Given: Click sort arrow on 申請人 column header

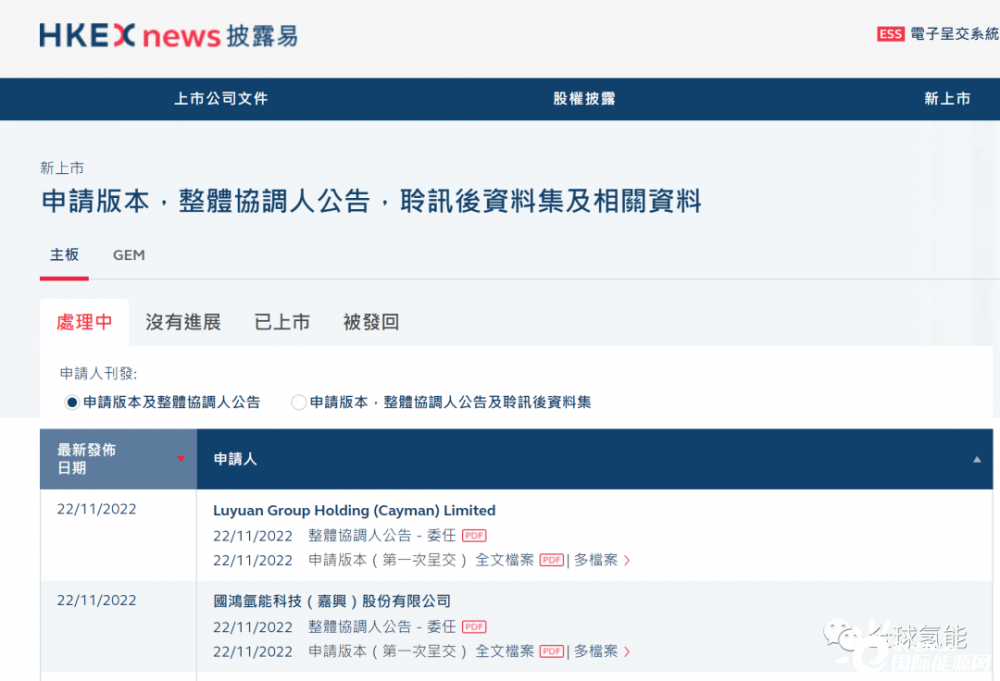Looking at the screenshot, I should (x=976, y=459).
